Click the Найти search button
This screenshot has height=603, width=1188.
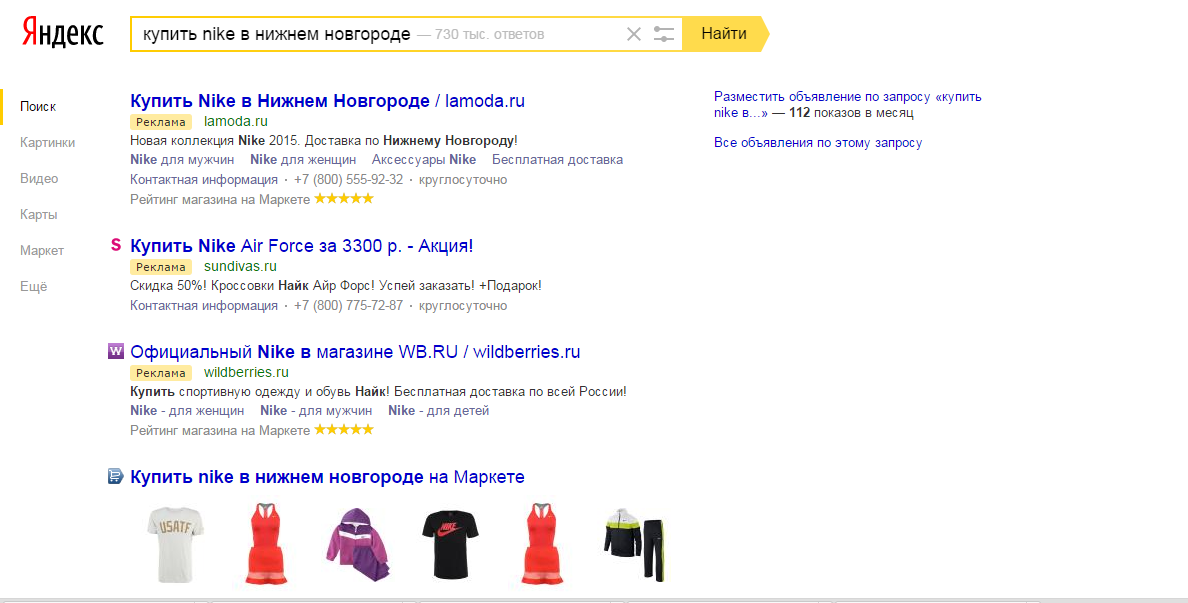(x=724, y=34)
